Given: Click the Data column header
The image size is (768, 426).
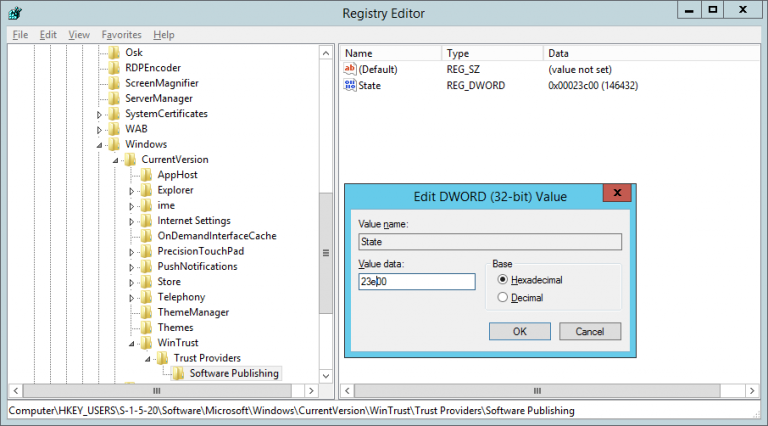Looking at the screenshot, I should (560, 53).
